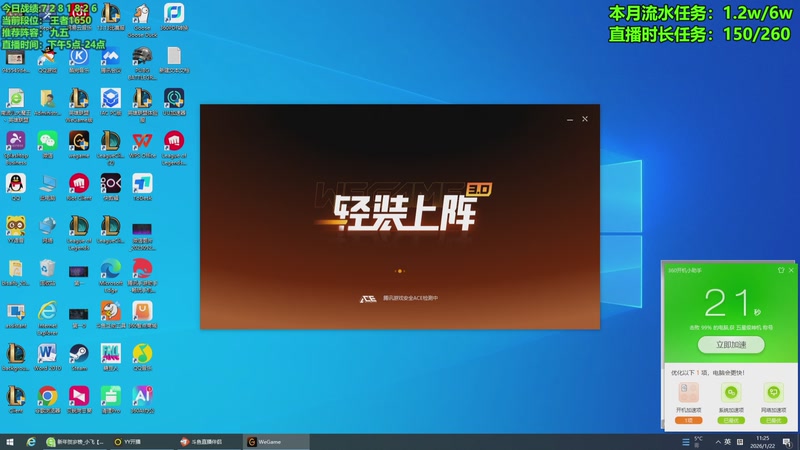The height and width of the screenshot is (450, 800).
Task: Select the Recycle Bin desktop icon
Action: [x=47, y=272]
